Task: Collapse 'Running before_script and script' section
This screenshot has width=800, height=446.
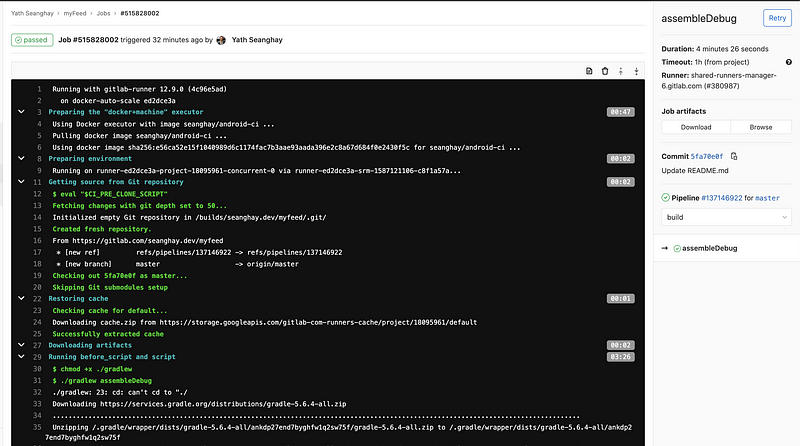Action: pos(21,356)
